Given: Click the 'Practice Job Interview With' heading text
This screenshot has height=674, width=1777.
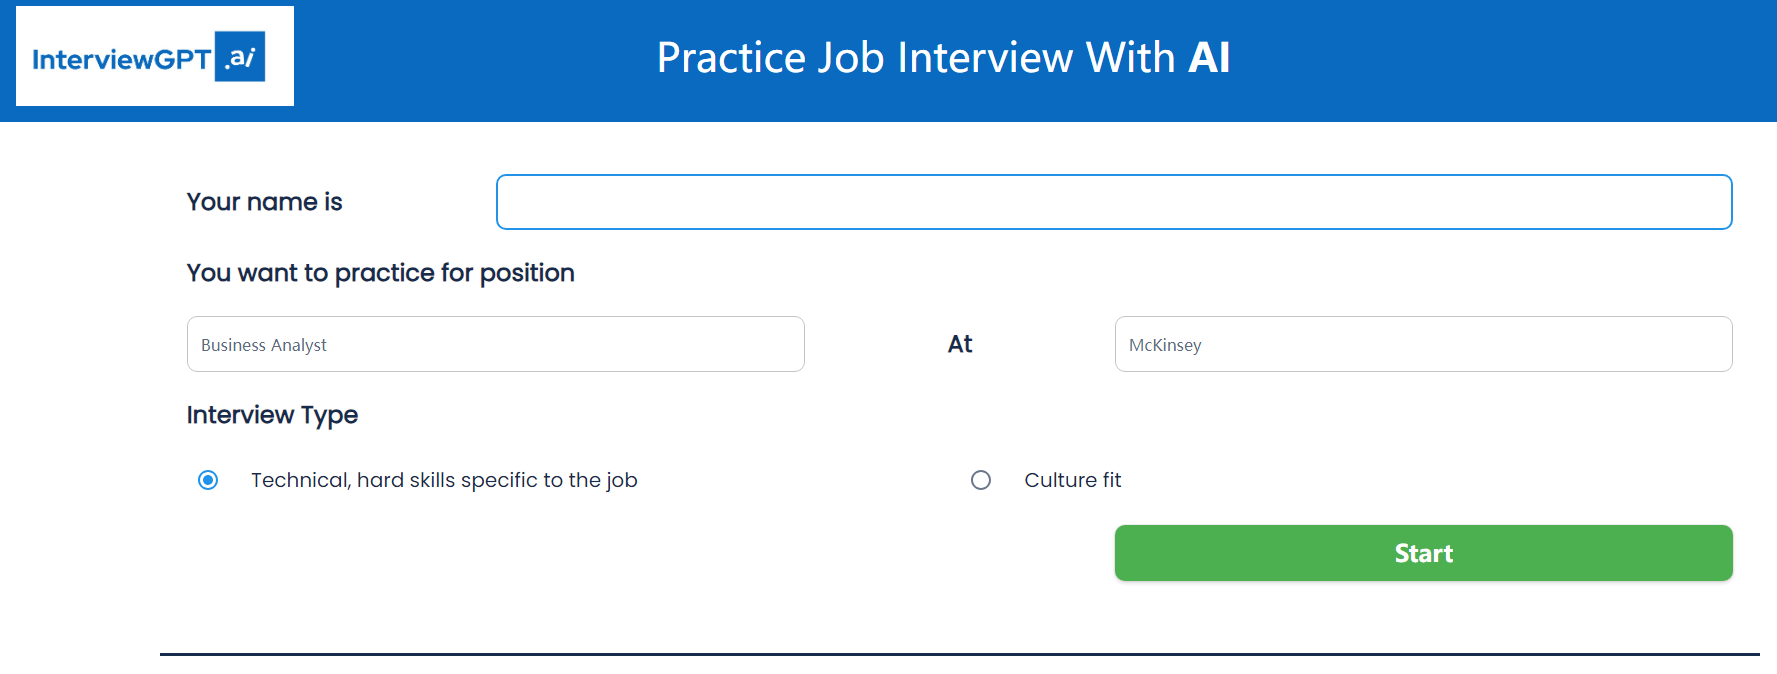Looking at the screenshot, I should (915, 58).
